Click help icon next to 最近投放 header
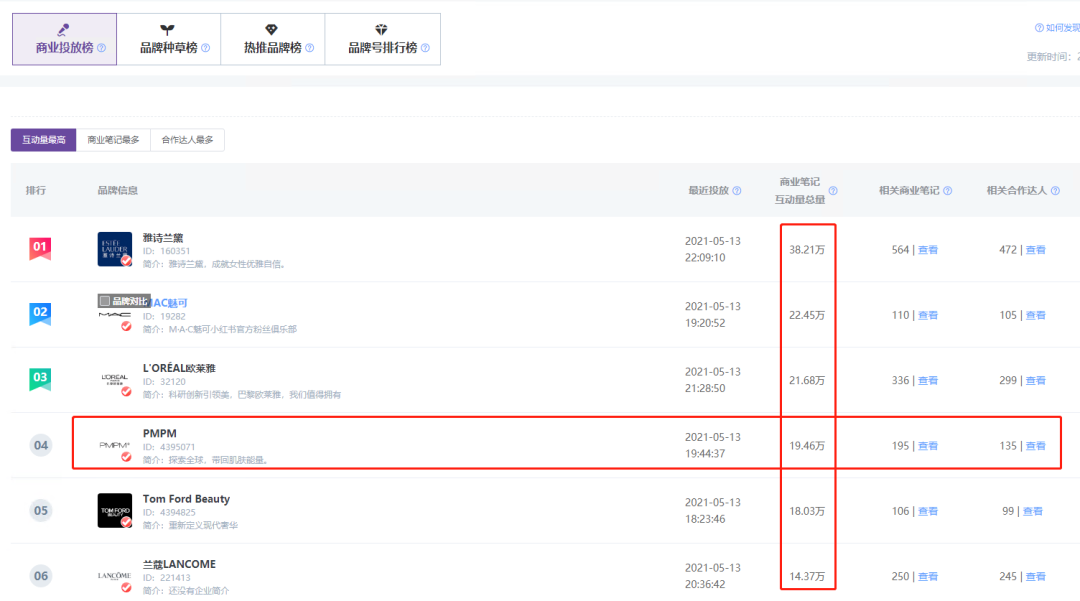Screen dimensions: 1080x601 coord(737,191)
